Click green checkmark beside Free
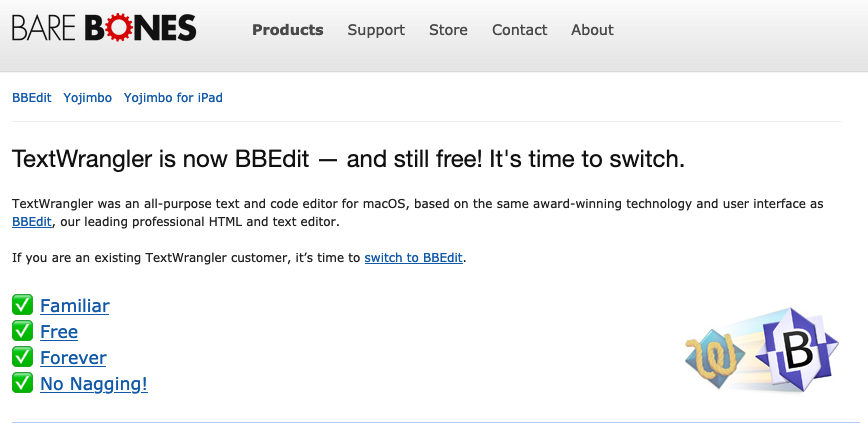Image resolution: width=868 pixels, height=431 pixels. (22, 332)
